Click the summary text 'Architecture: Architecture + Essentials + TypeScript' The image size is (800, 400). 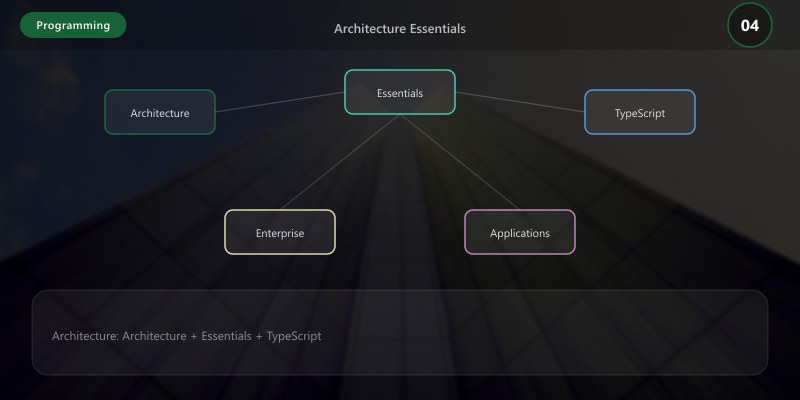187,336
